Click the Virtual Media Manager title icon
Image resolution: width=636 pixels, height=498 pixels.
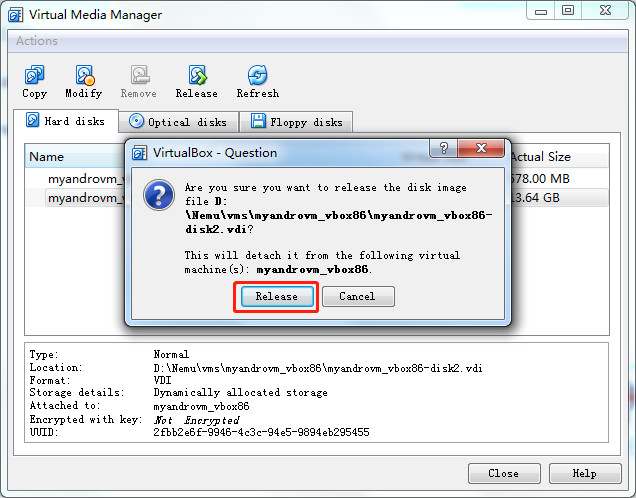click(x=15, y=15)
